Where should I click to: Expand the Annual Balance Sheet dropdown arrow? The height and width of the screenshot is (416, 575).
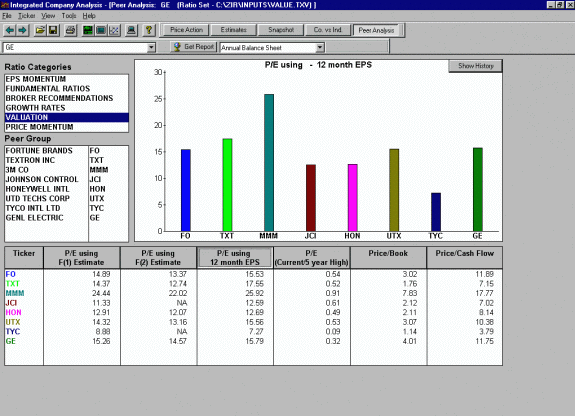[320, 47]
